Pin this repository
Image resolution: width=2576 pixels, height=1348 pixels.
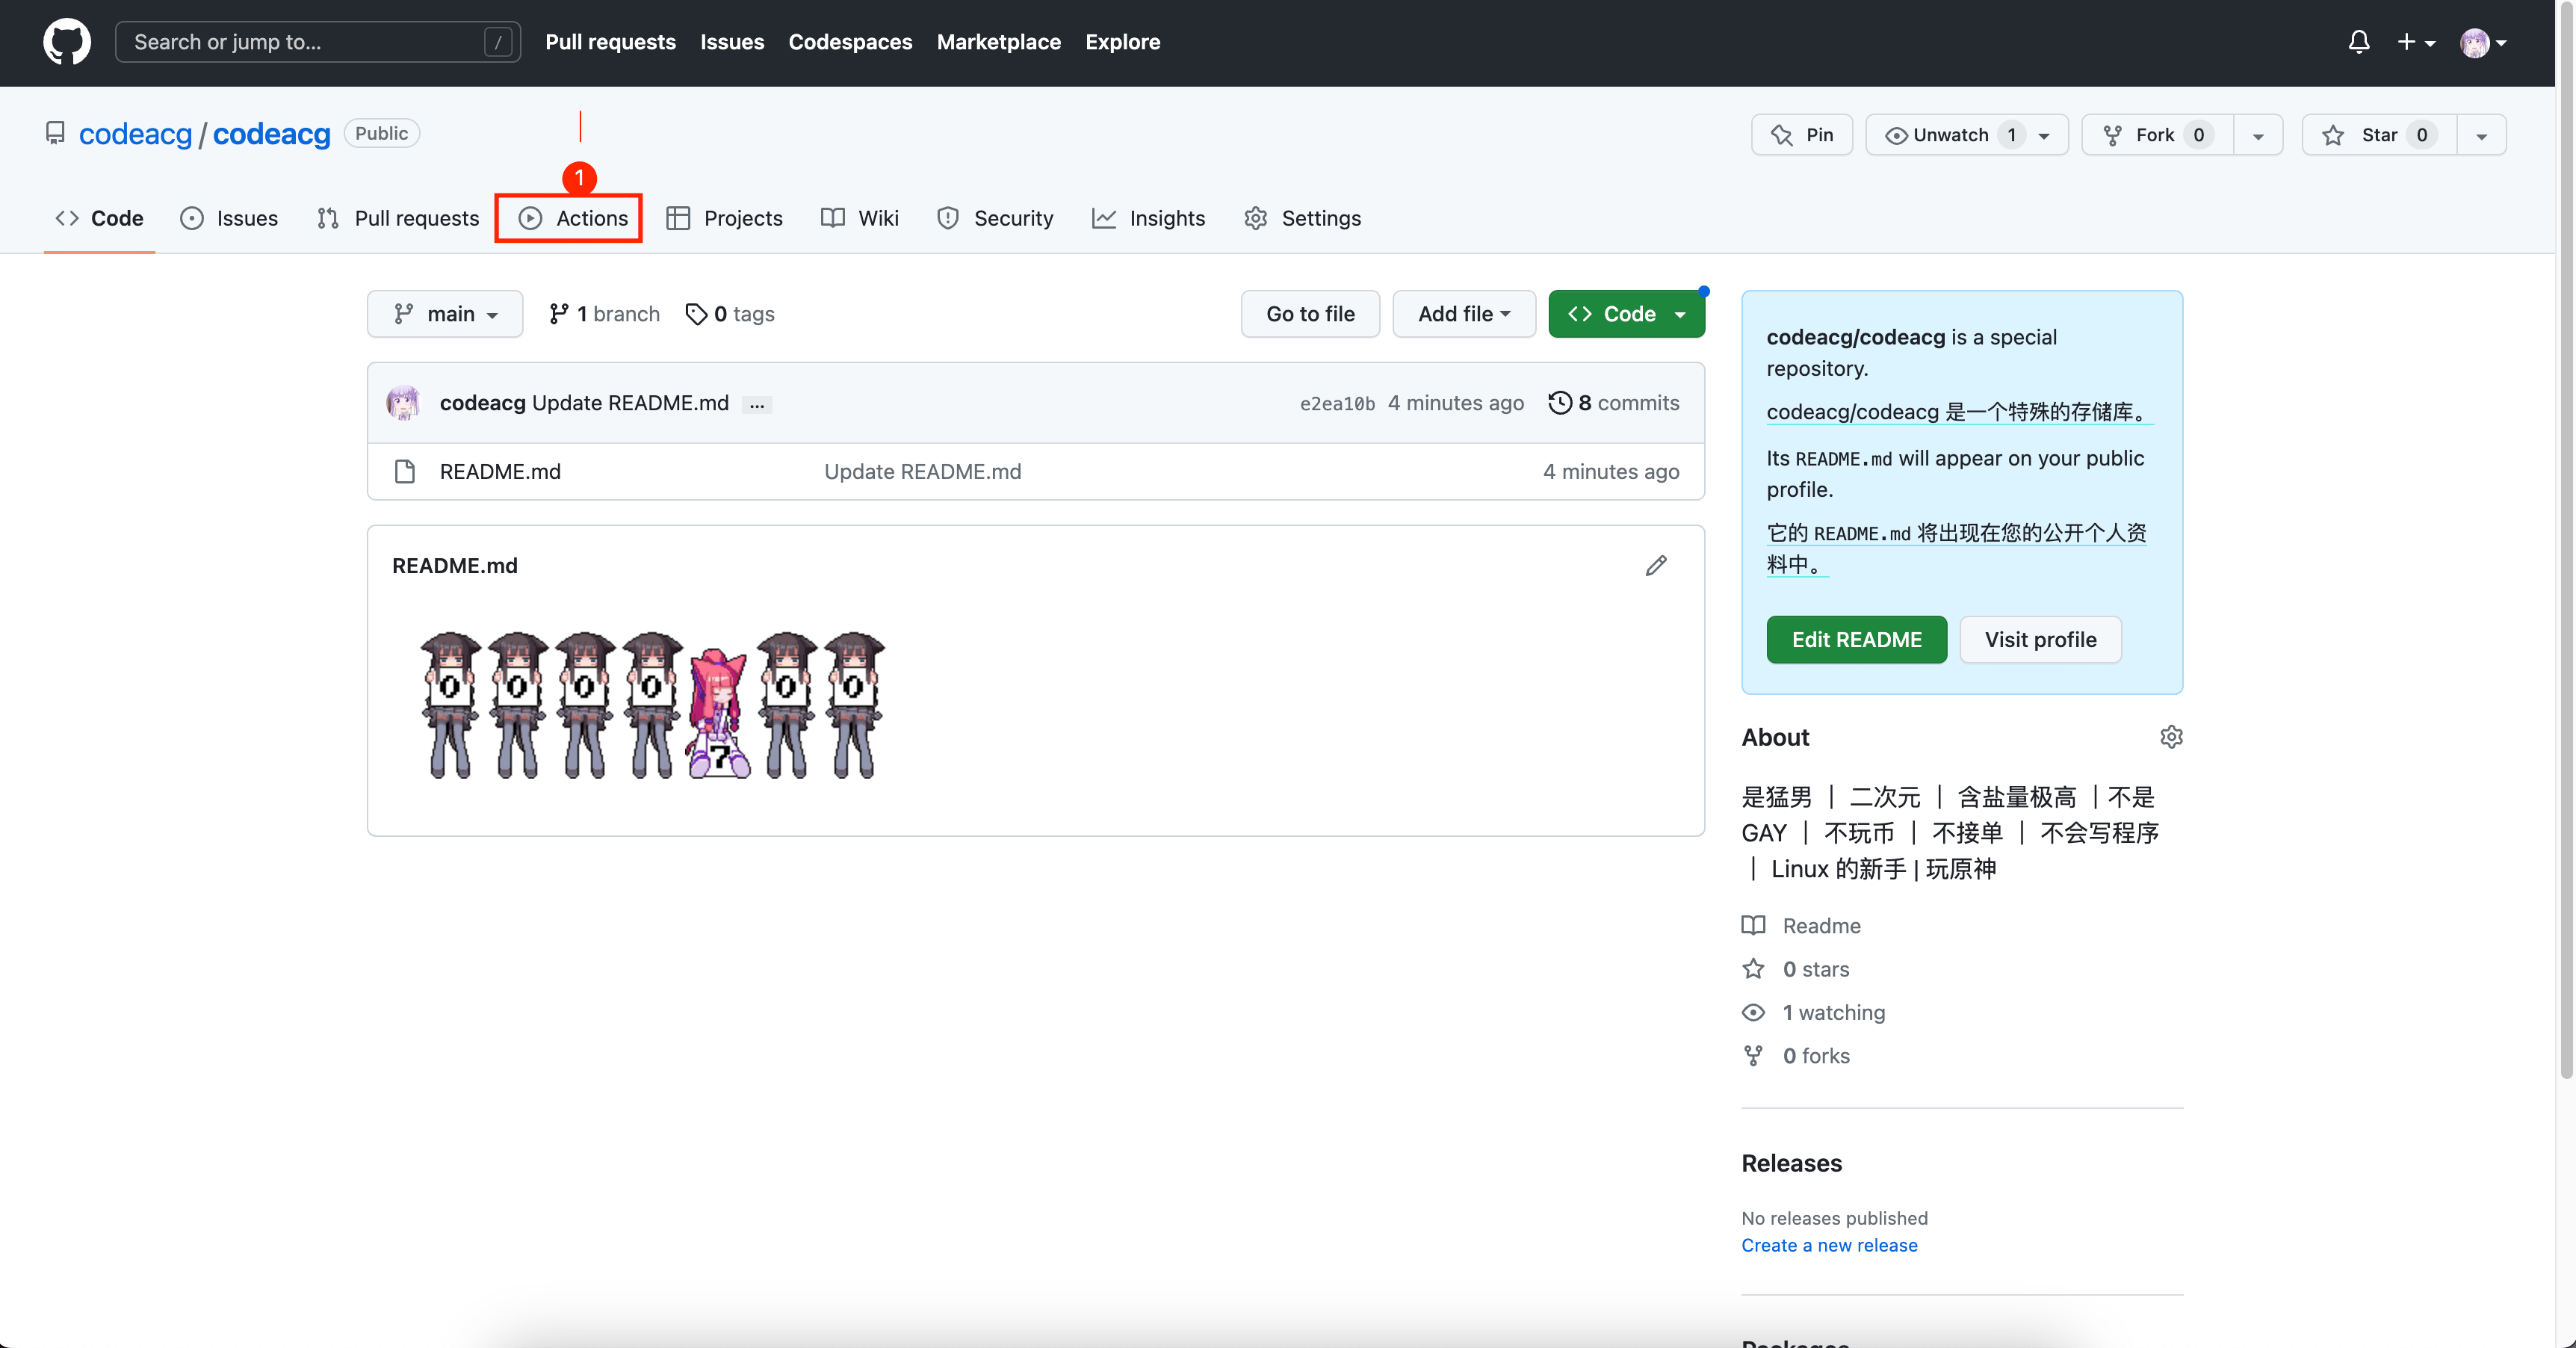click(x=1802, y=135)
